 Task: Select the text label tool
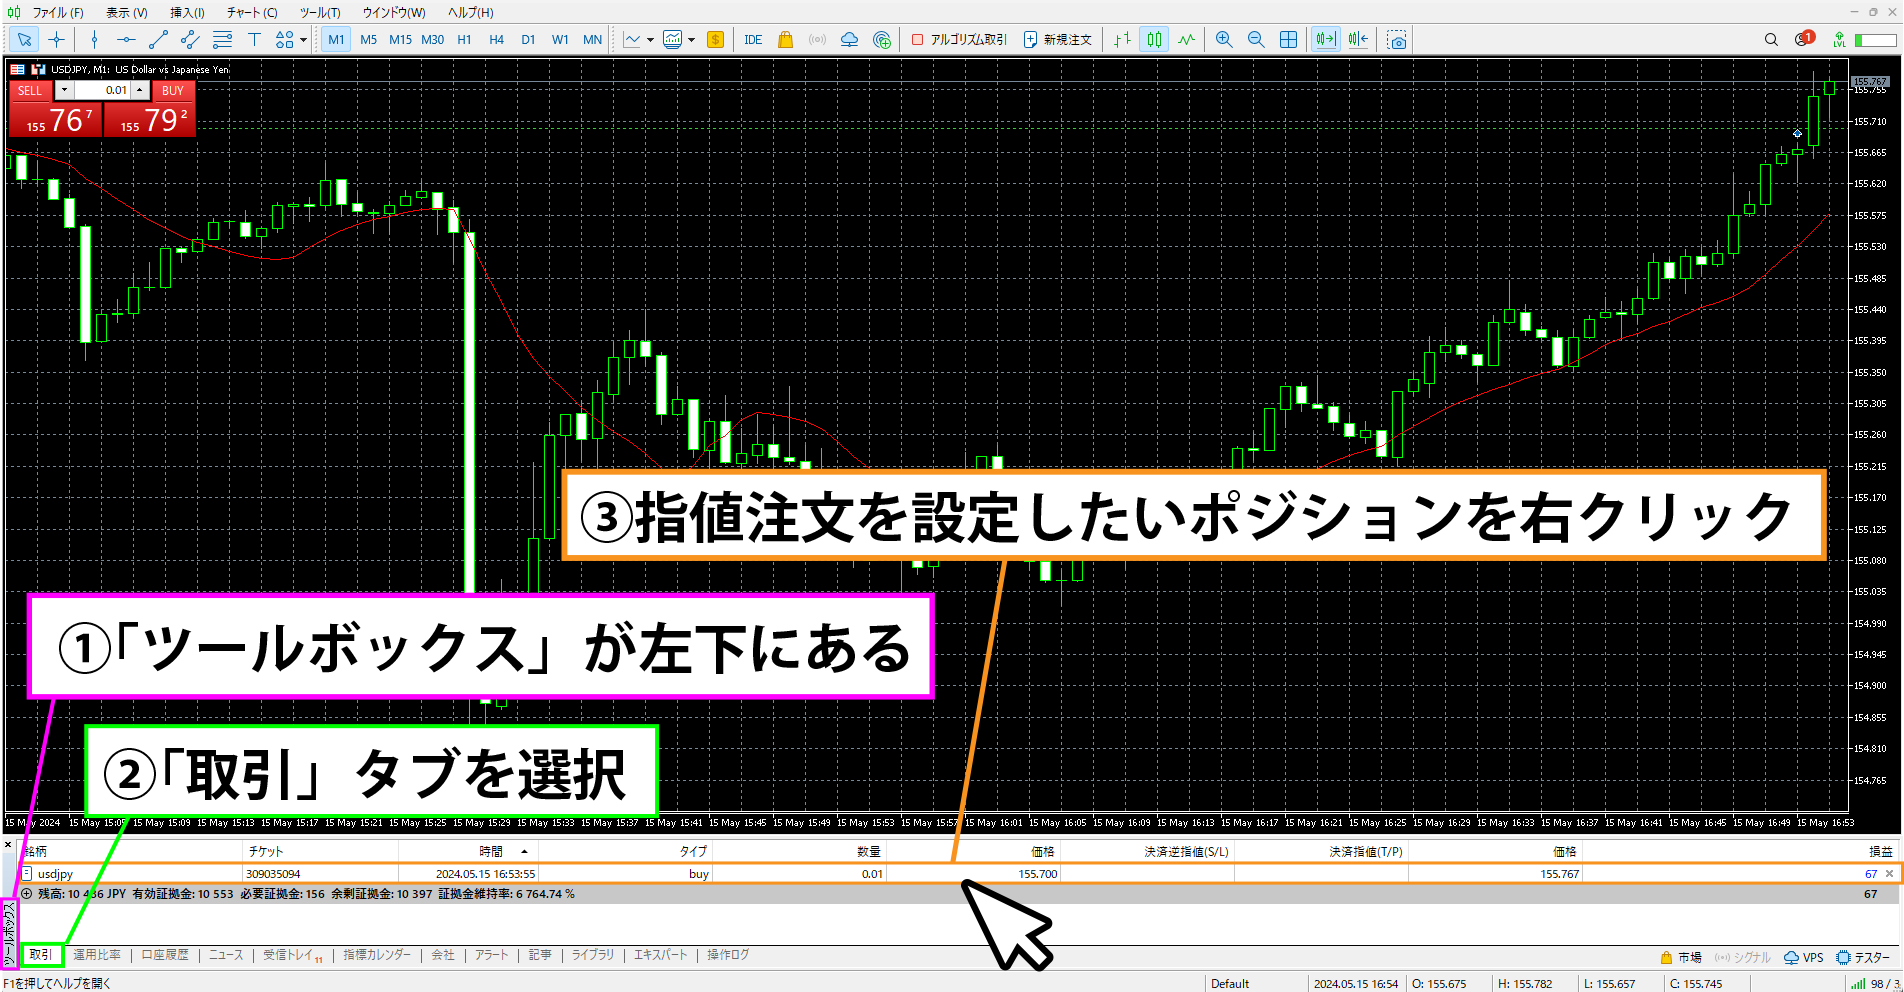(x=254, y=40)
